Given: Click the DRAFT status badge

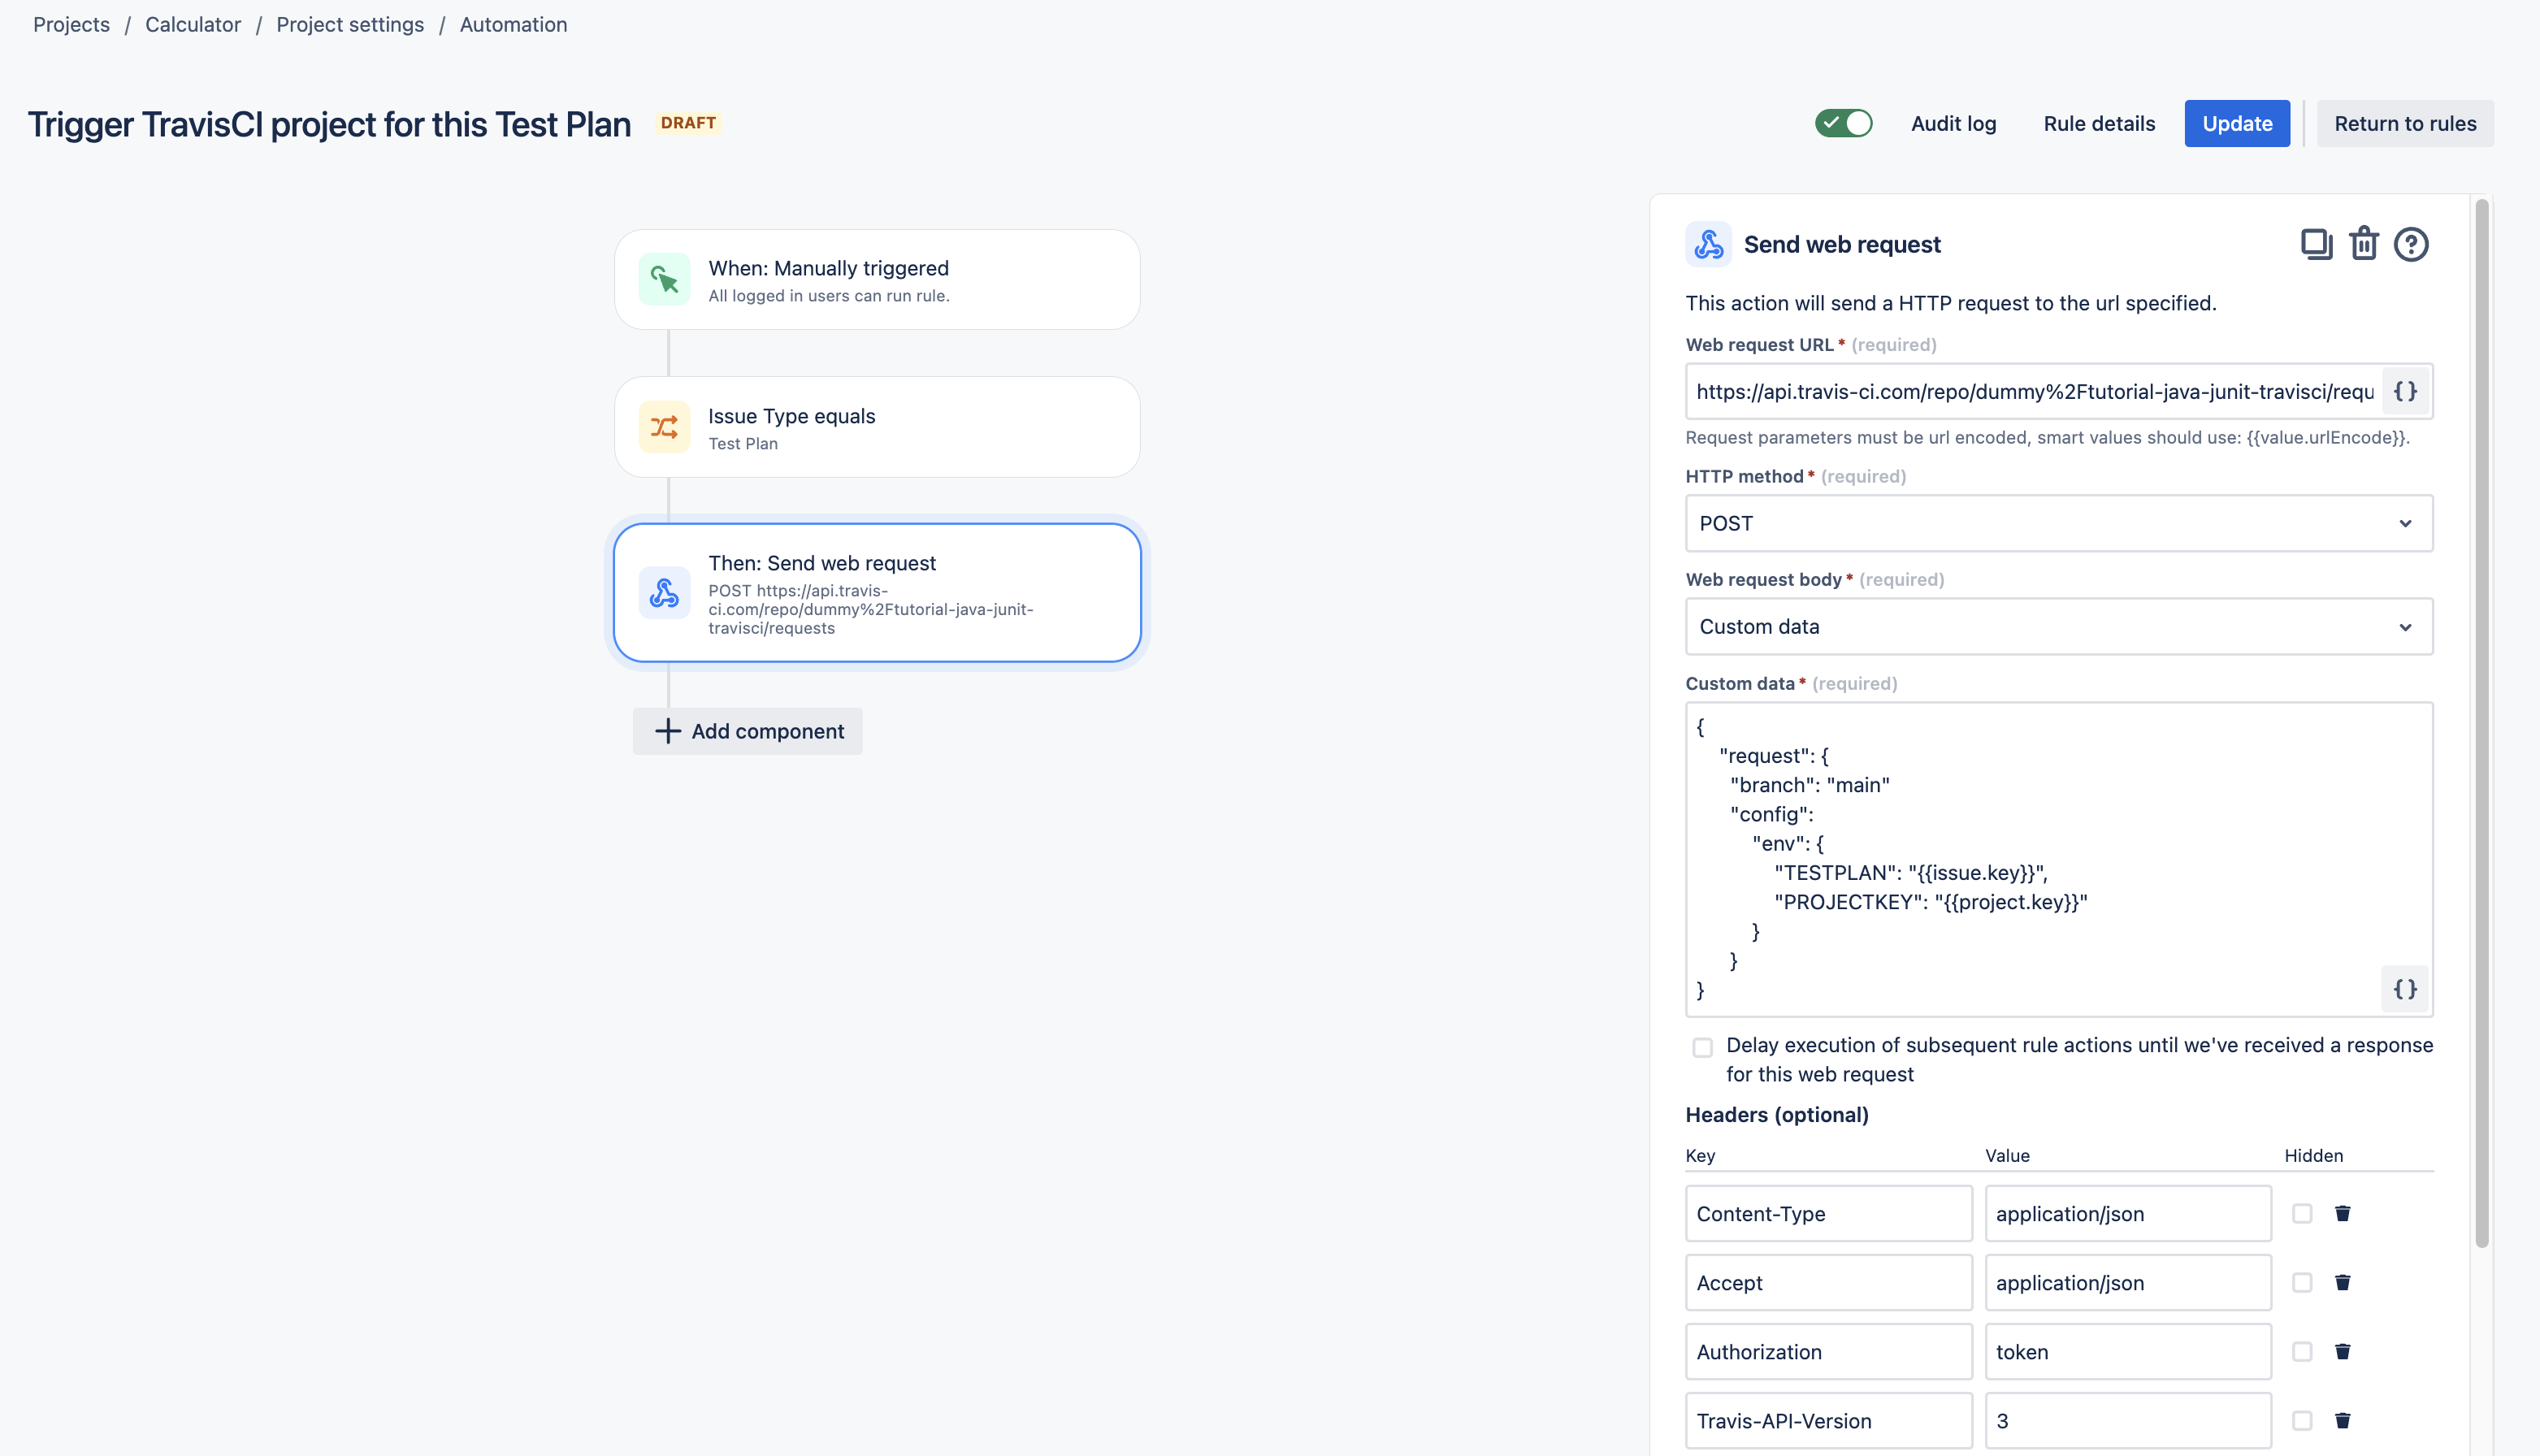Looking at the screenshot, I should [x=688, y=123].
